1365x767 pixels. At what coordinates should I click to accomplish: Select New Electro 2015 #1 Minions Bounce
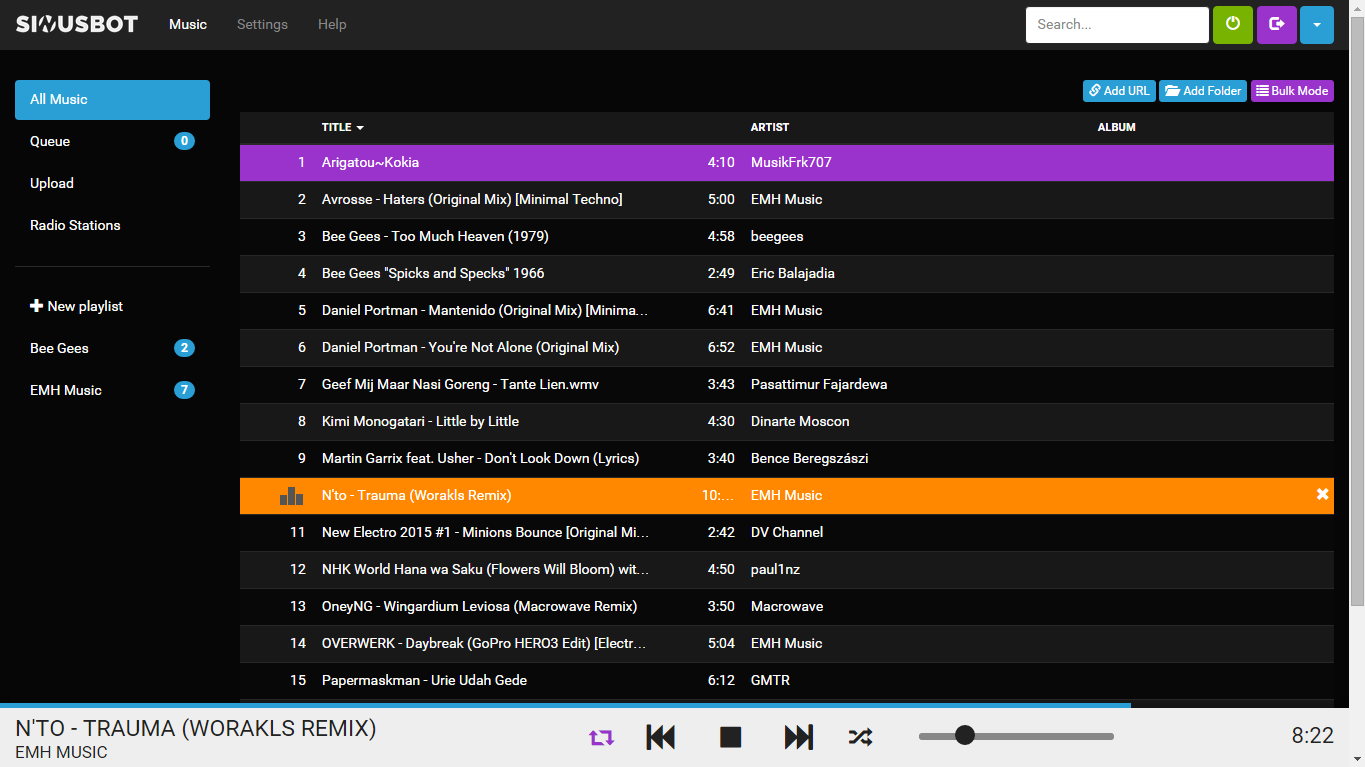(x=787, y=532)
